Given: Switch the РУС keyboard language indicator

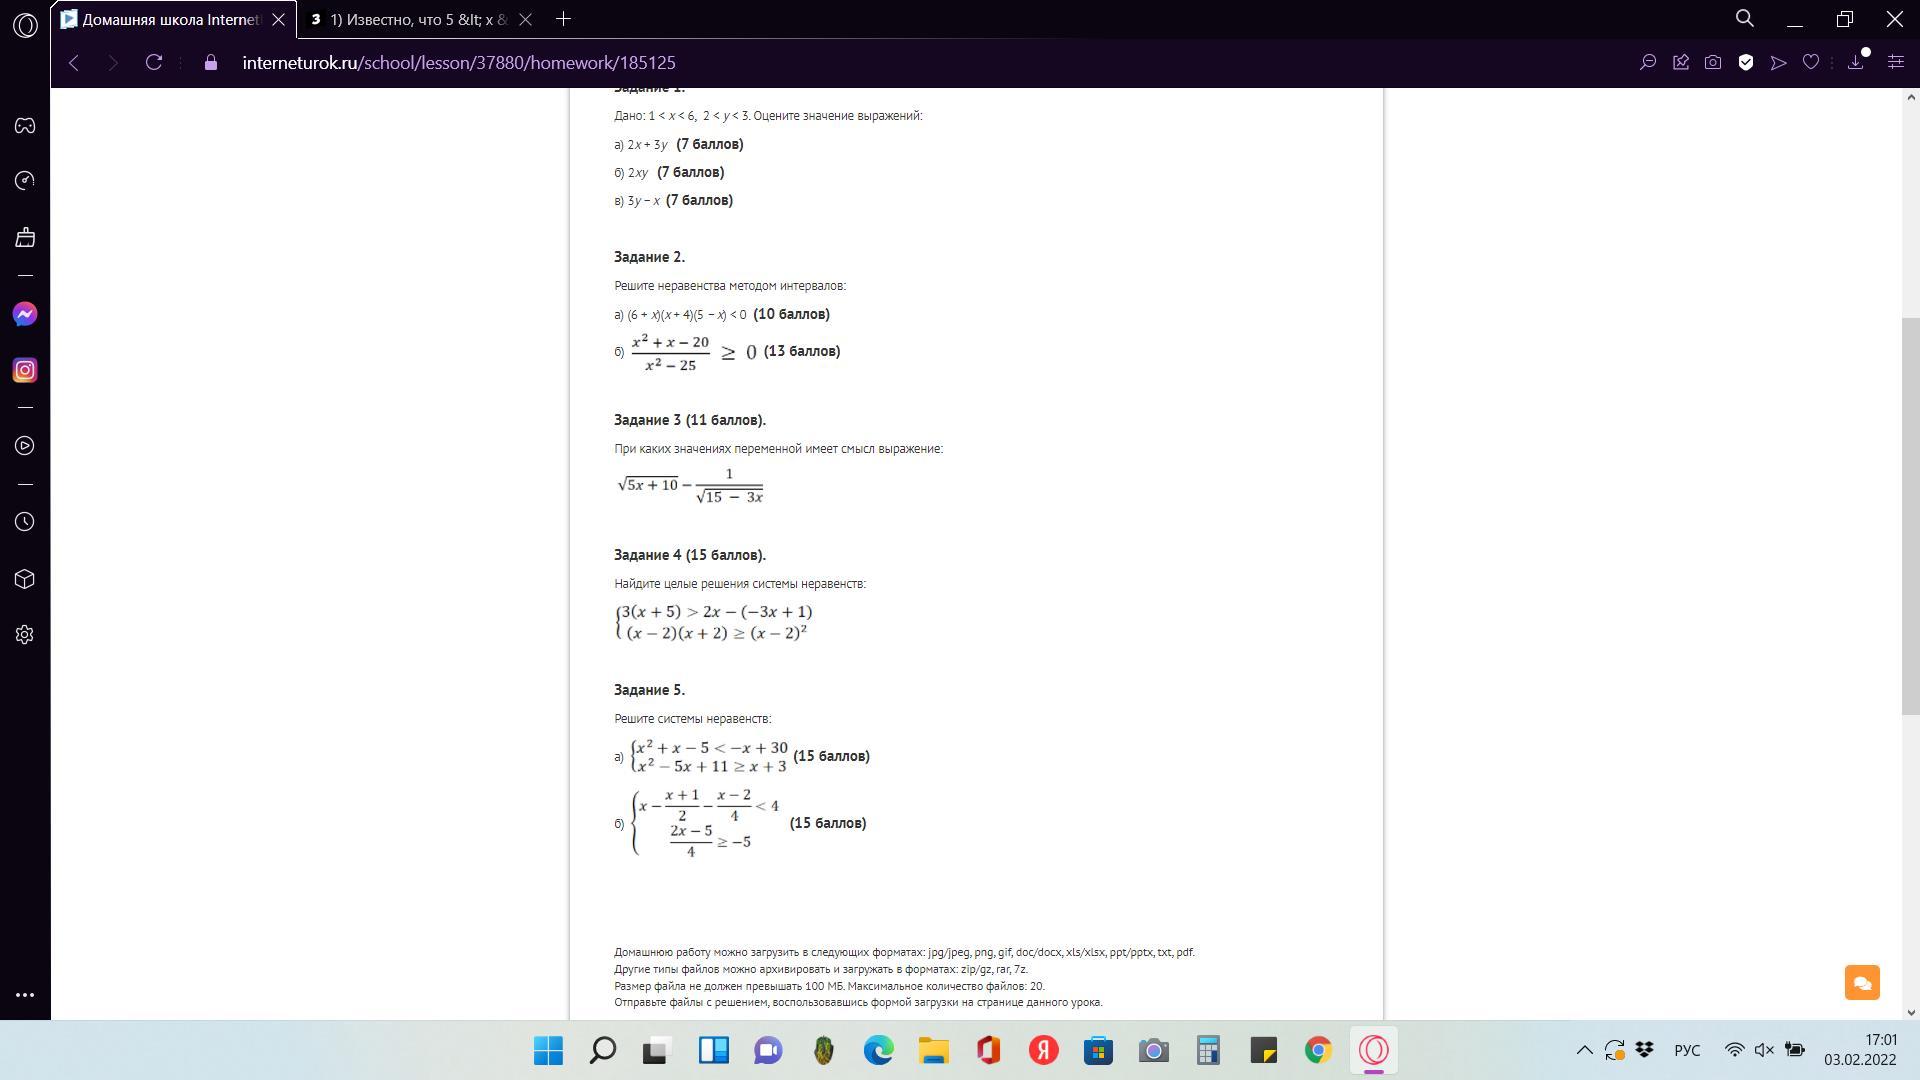Looking at the screenshot, I should pos(1686,1050).
